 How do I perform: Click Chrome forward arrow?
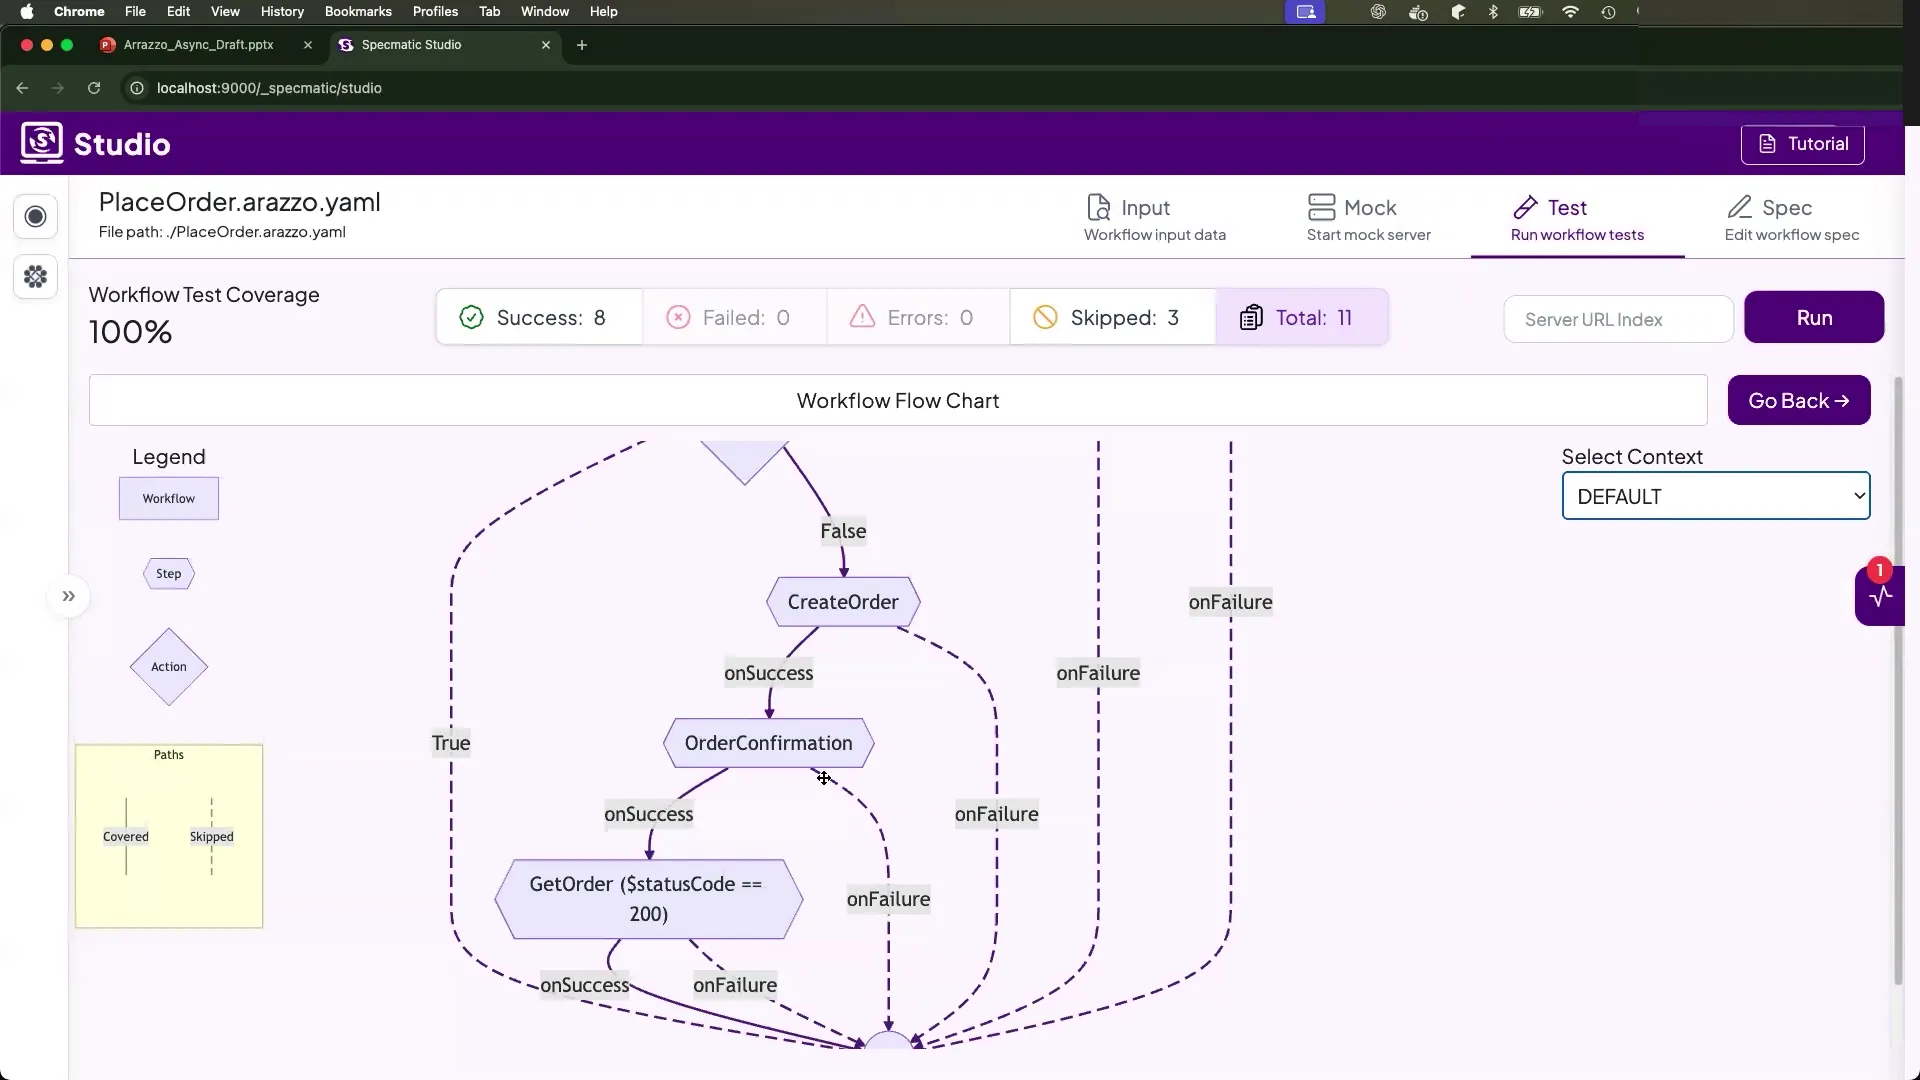[58, 88]
